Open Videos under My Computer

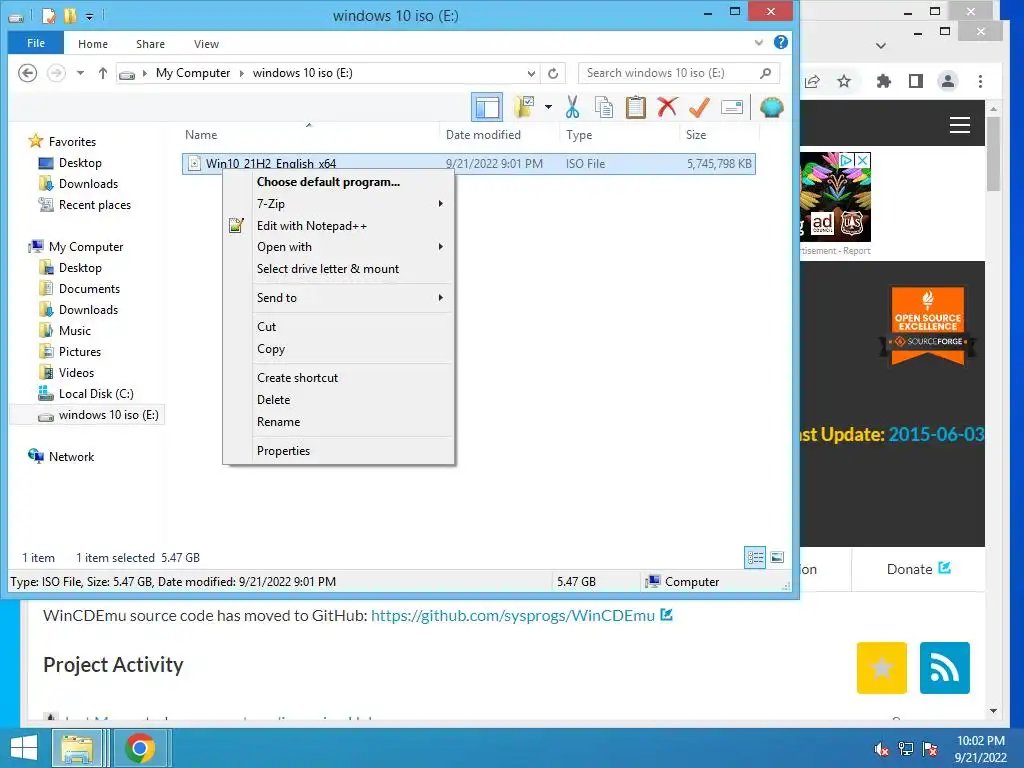(x=67, y=373)
